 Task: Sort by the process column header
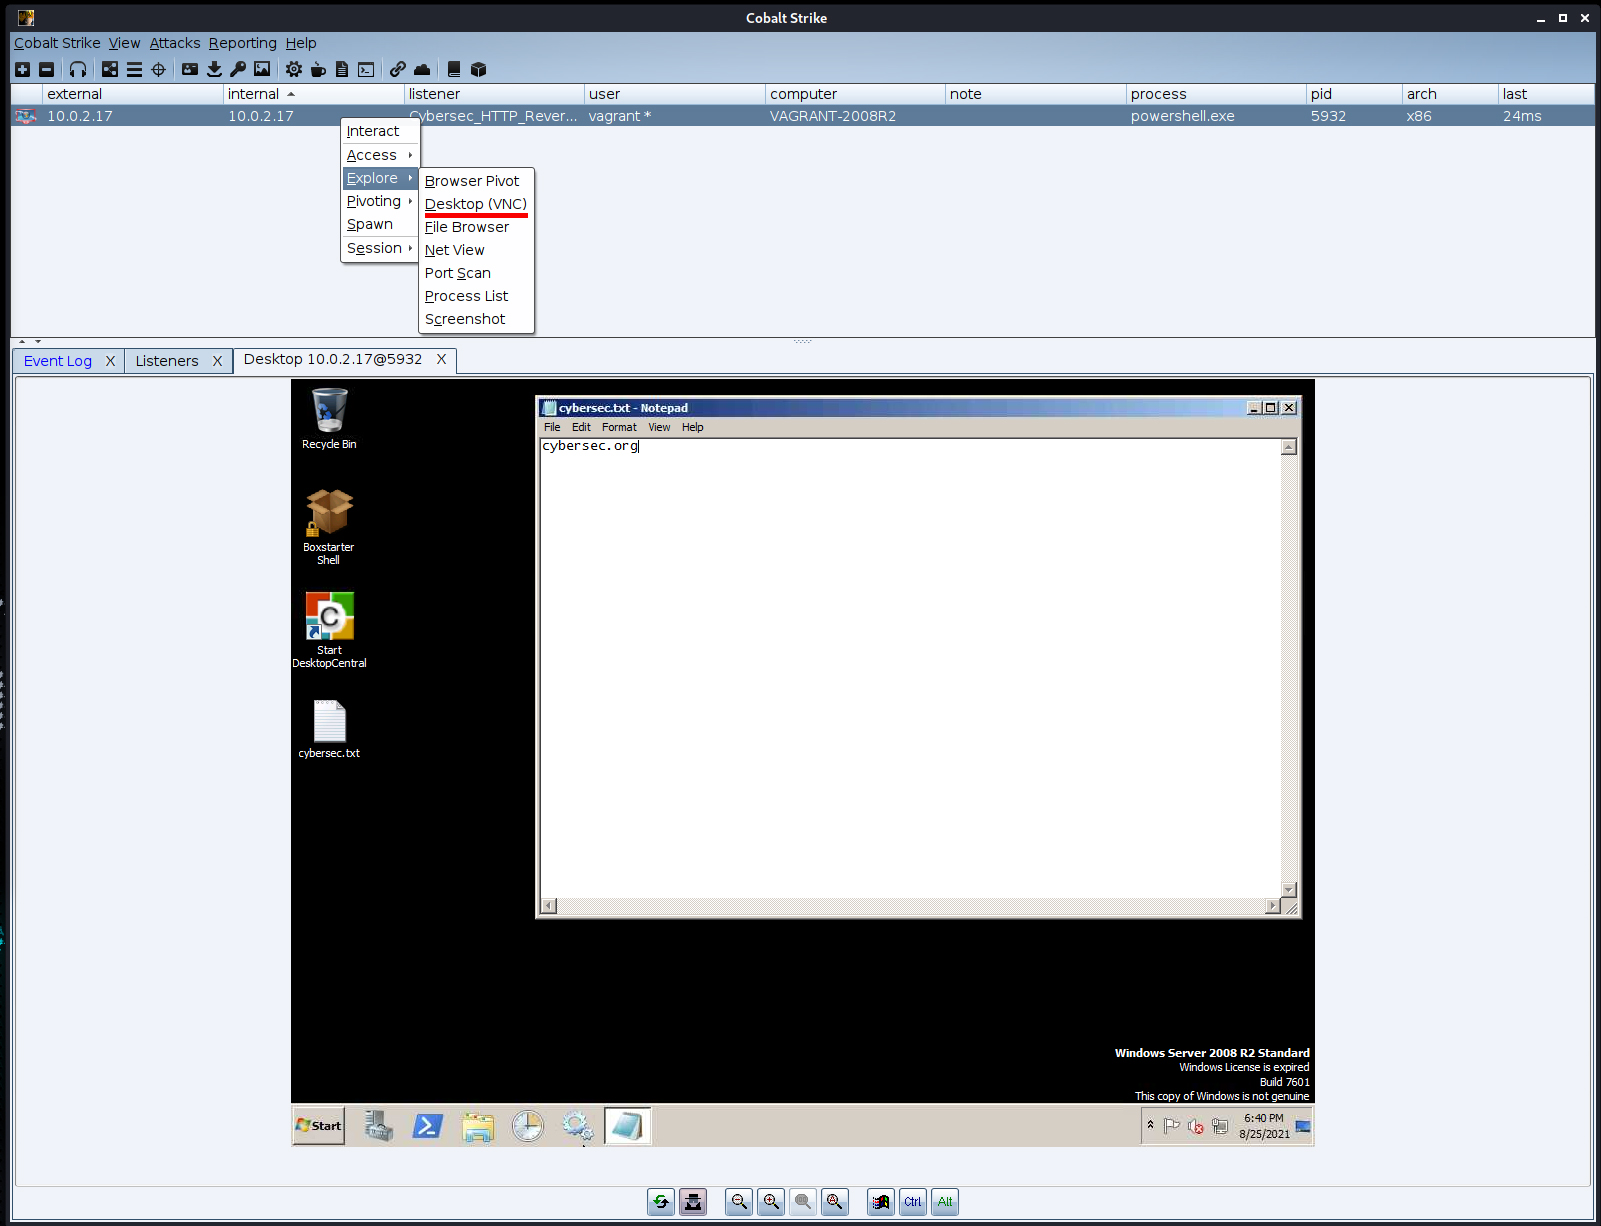coord(1216,94)
